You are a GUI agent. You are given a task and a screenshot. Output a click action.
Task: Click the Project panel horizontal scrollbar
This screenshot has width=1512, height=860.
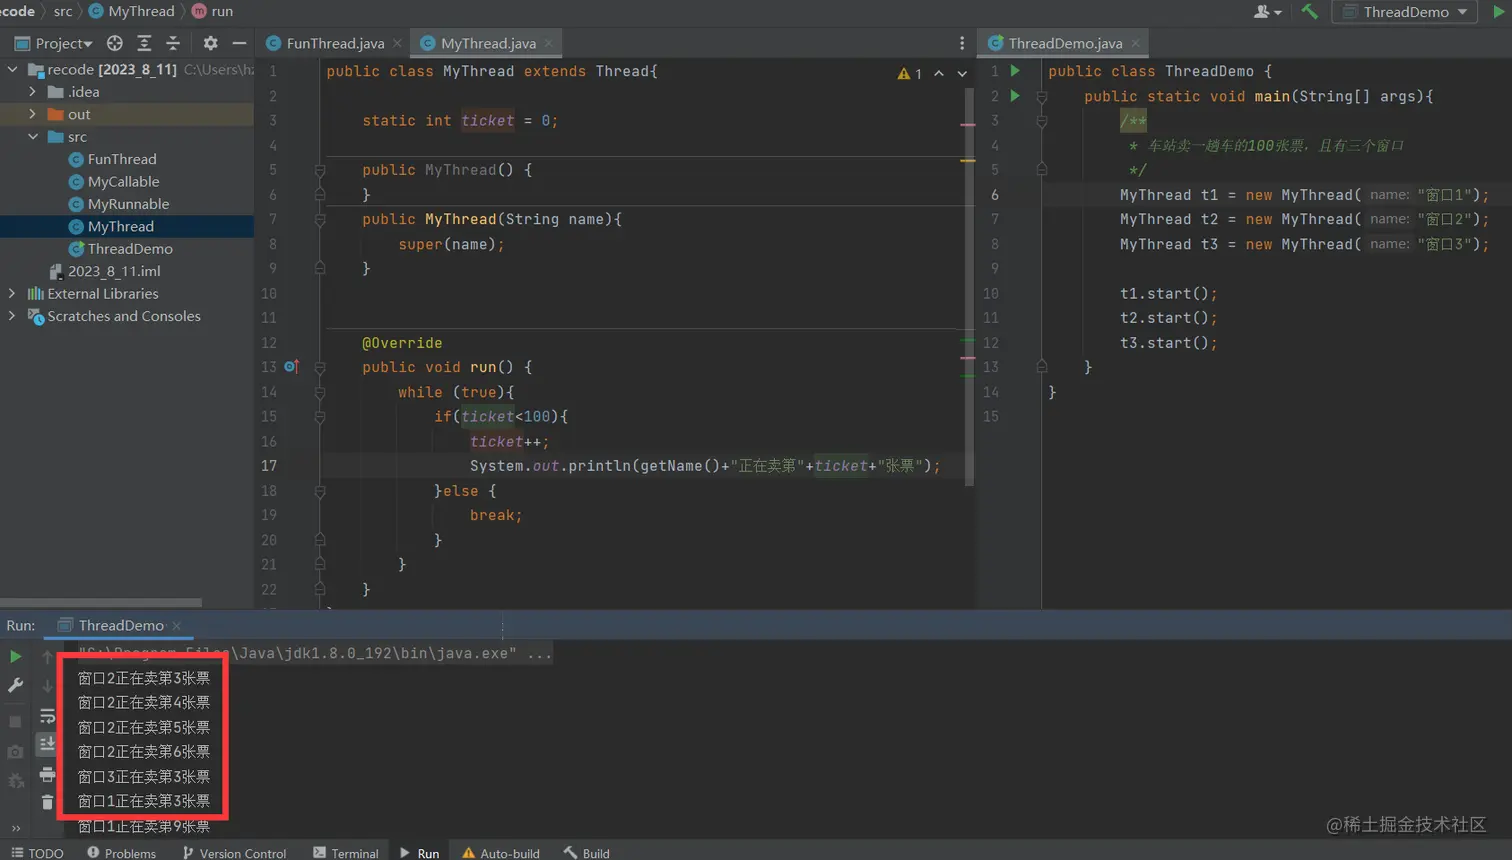click(101, 603)
